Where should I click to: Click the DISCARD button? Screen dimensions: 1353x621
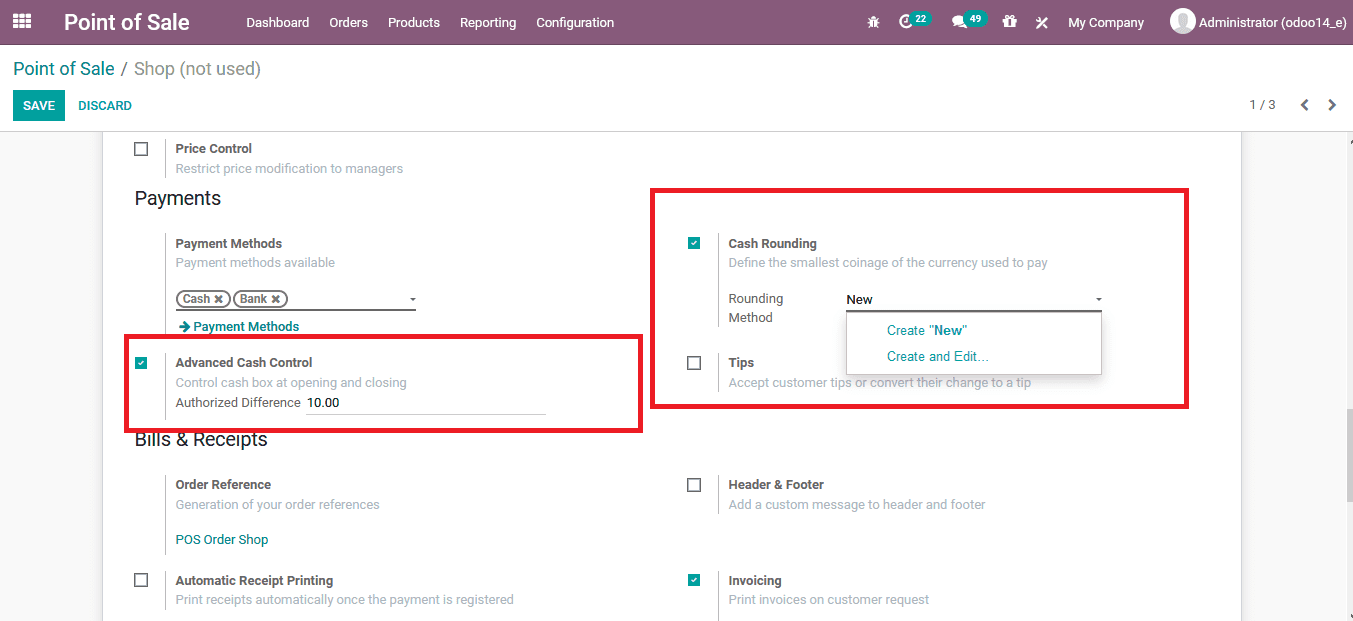[105, 106]
